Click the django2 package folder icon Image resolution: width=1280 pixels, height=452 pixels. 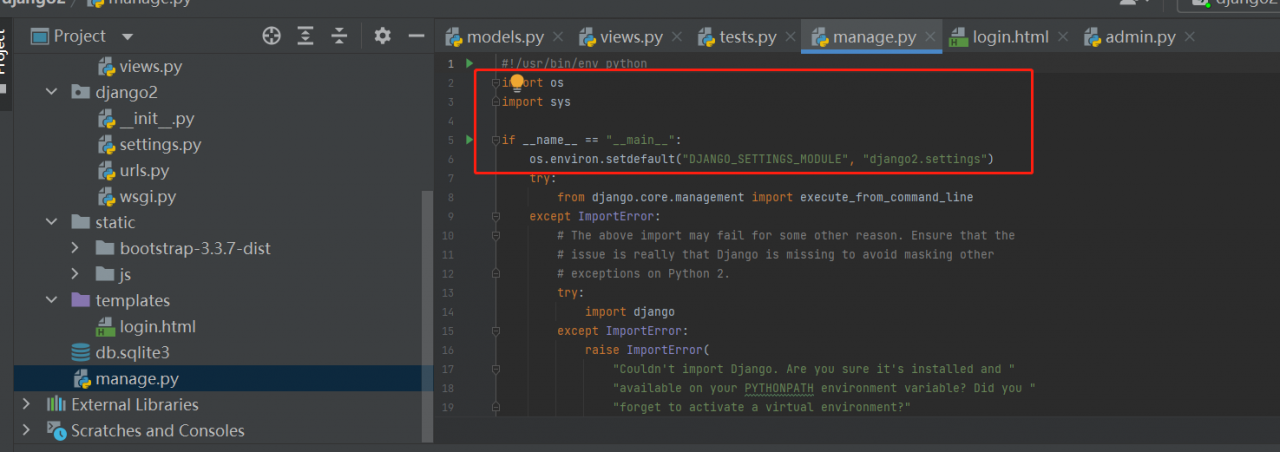[x=80, y=92]
